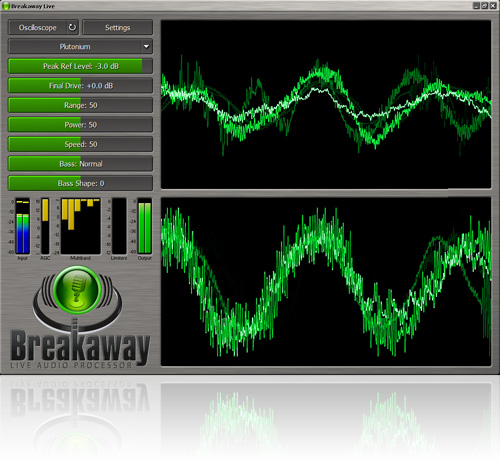The width and height of the screenshot is (500, 475).
Task: Click the green microphone logo button
Action: [x=77, y=290]
